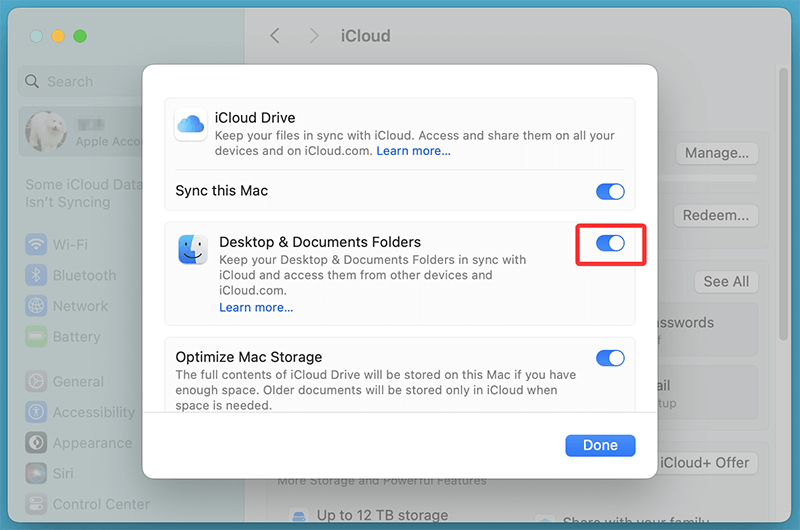Go forward with the right chevron

point(314,36)
